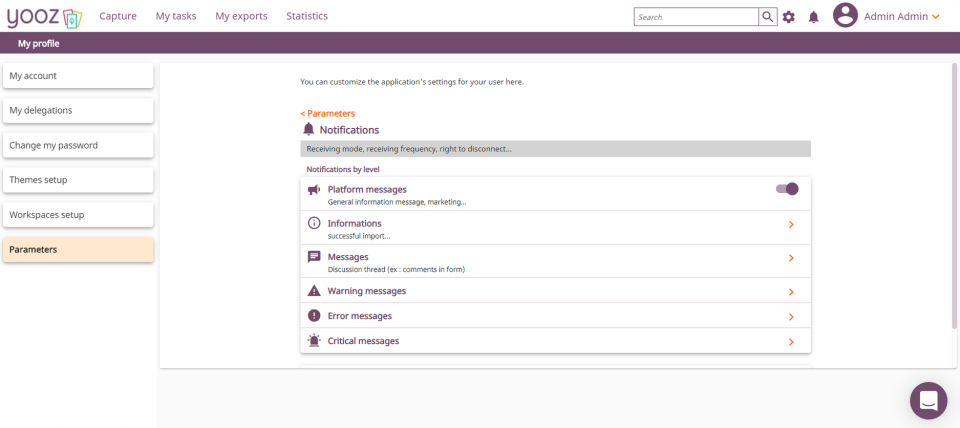Expand the Critical messages chevron
960x428 pixels.
coord(791,342)
